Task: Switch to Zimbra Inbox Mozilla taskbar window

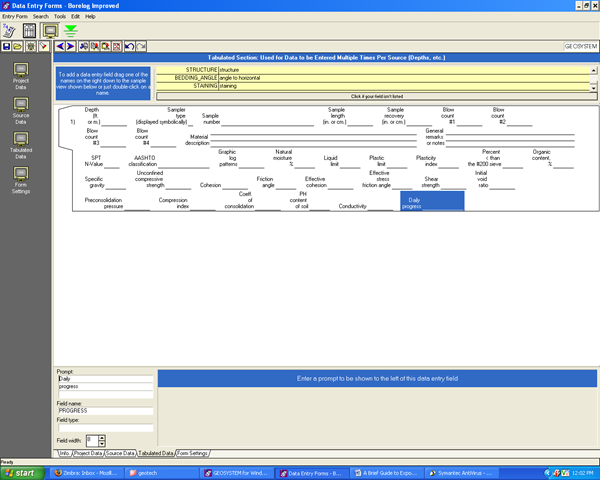Action: pyautogui.click(x=86, y=473)
